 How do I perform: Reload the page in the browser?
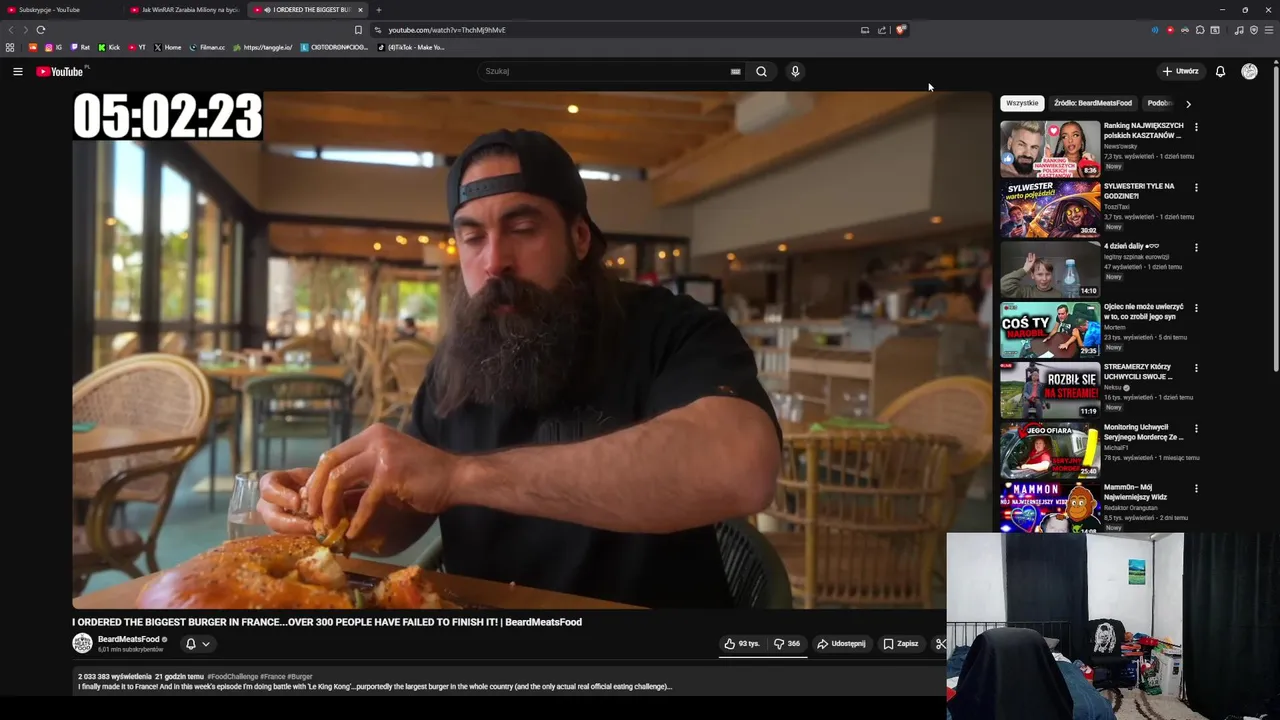(x=41, y=30)
